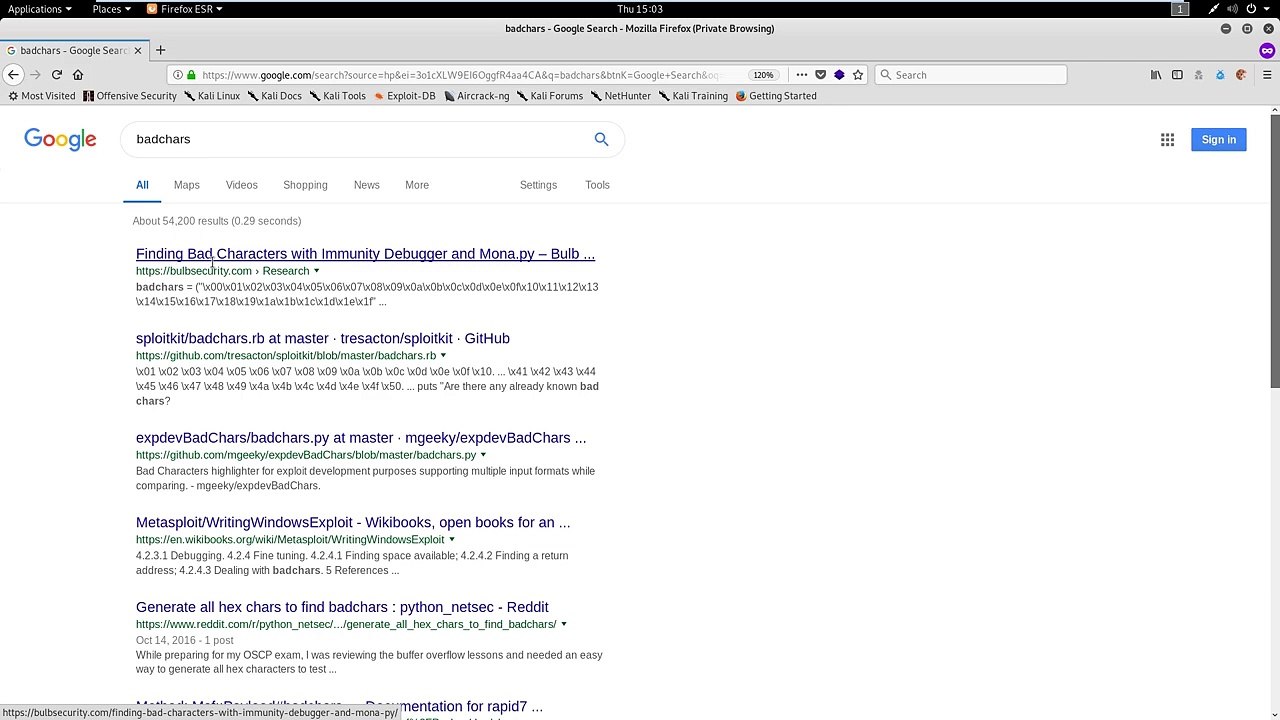
Task: Open expdevBadChars/badchars.py GitHub result
Action: point(361,438)
